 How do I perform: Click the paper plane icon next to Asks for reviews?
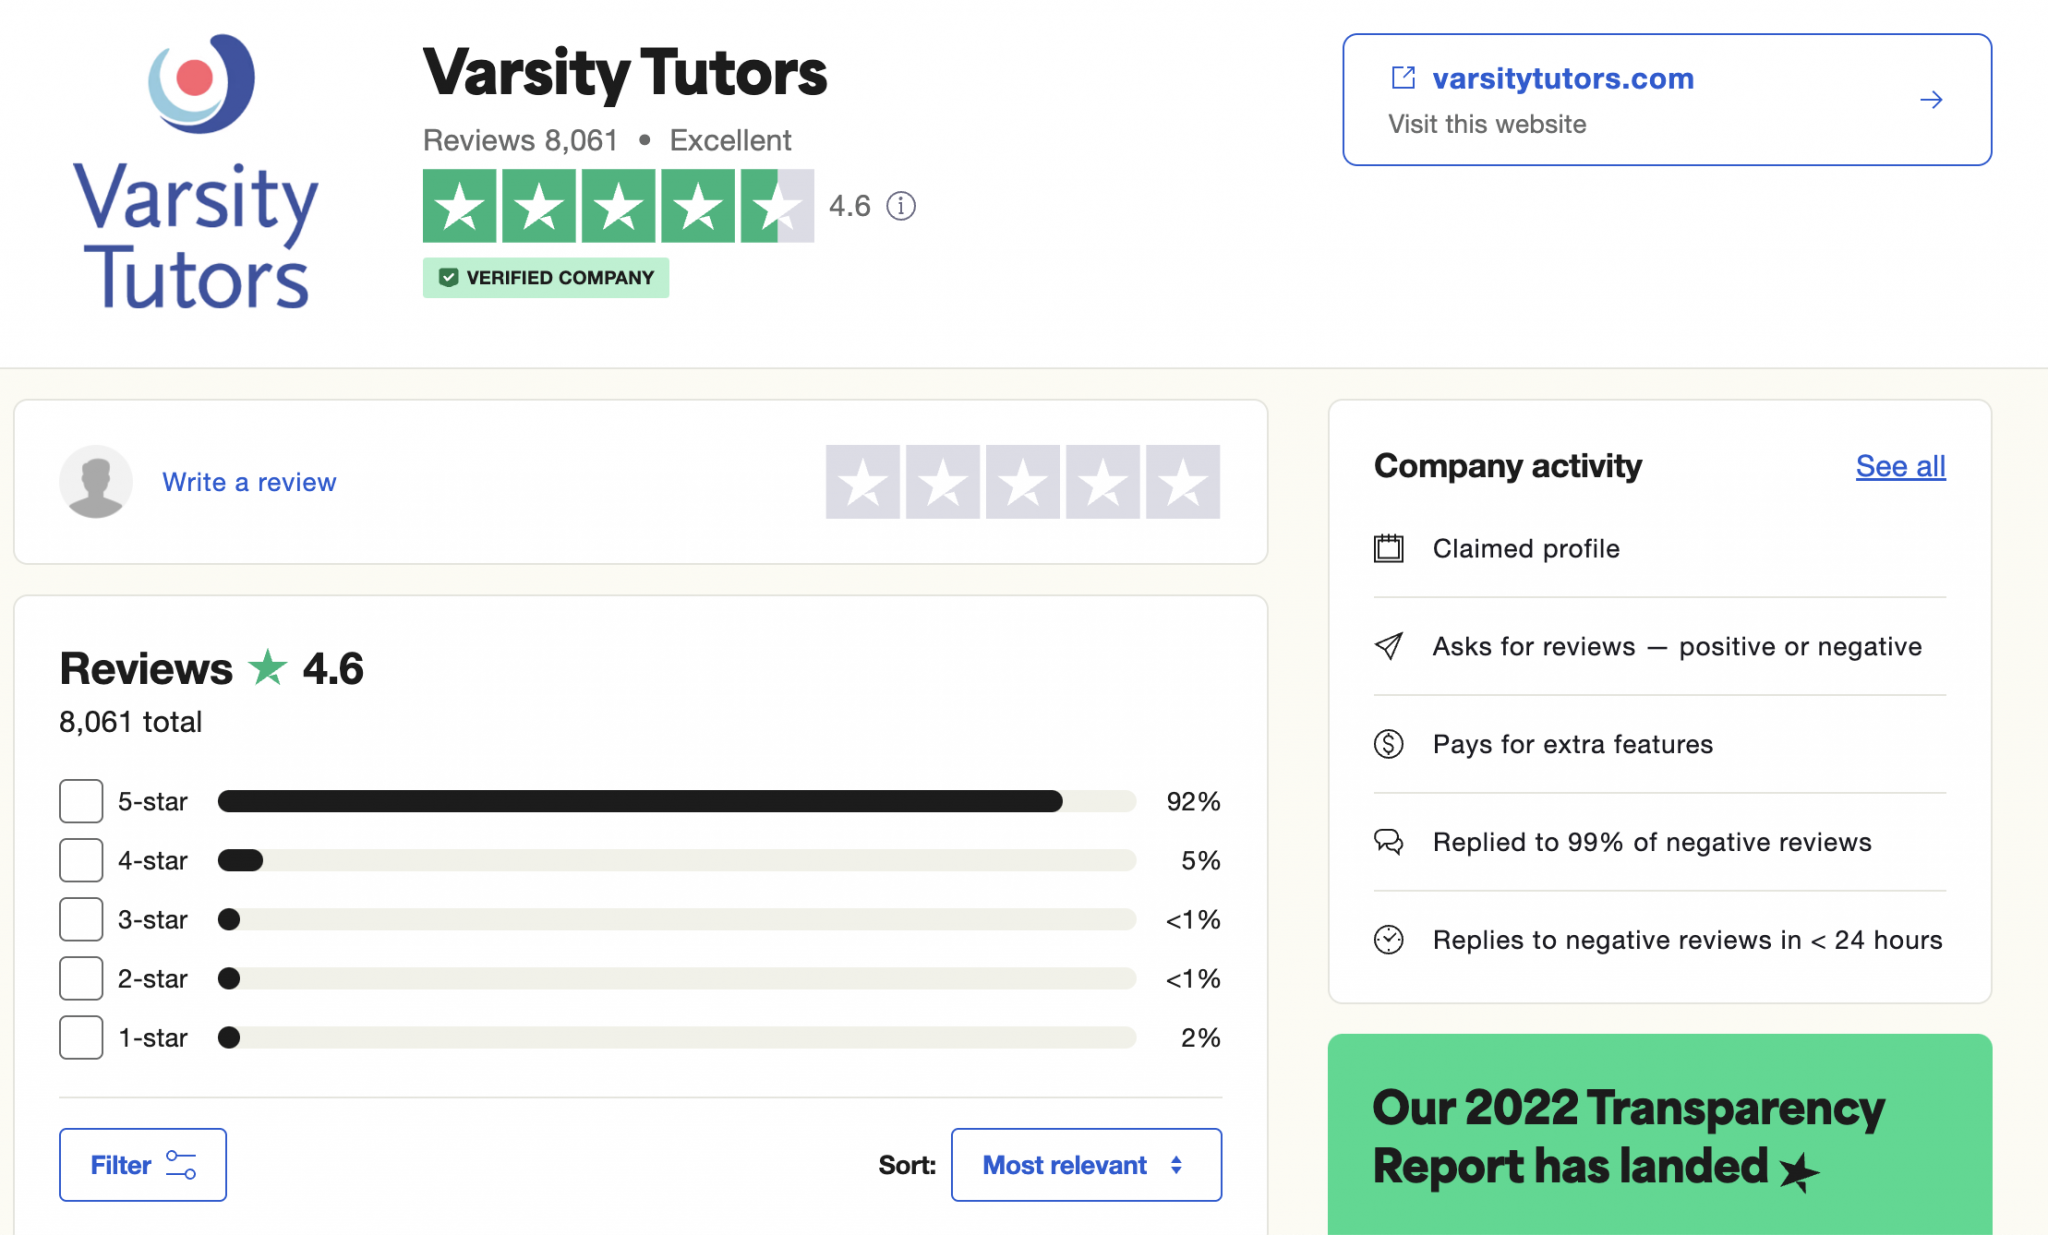[x=1390, y=647]
